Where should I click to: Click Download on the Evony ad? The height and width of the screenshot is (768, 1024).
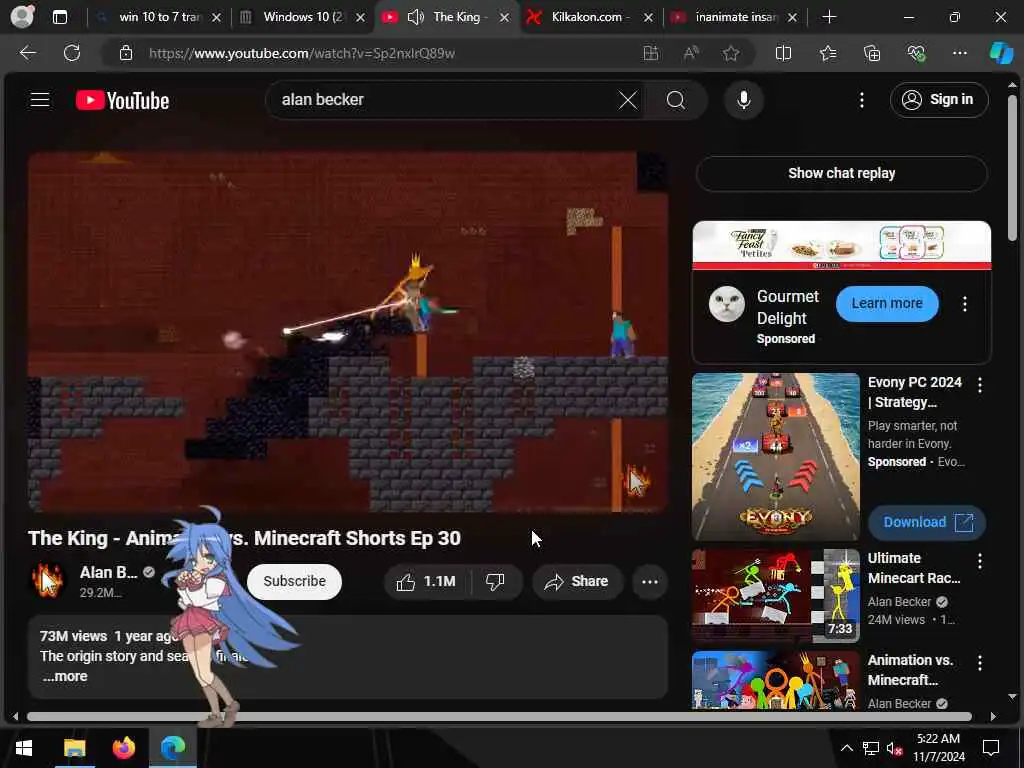click(x=927, y=522)
